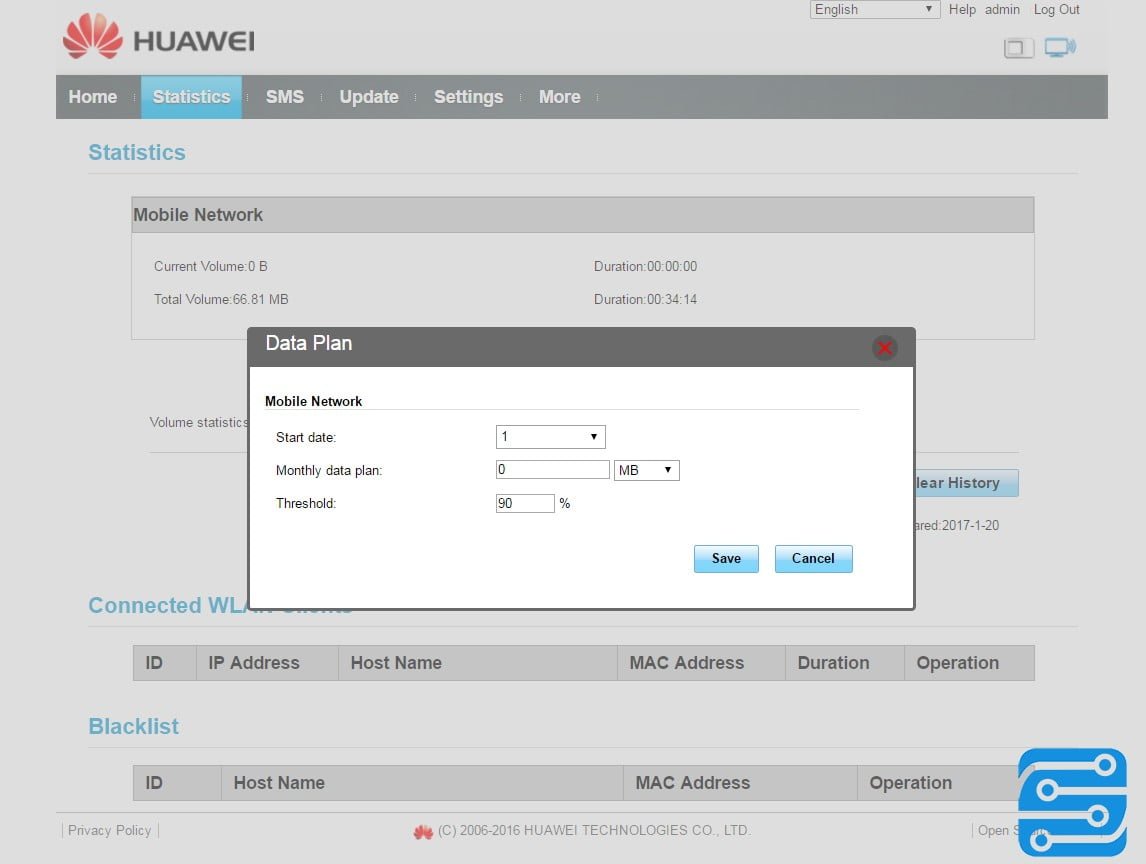This screenshot has width=1146, height=864.
Task: Focus the Monthly data plan input field
Action: (x=552, y=470)
